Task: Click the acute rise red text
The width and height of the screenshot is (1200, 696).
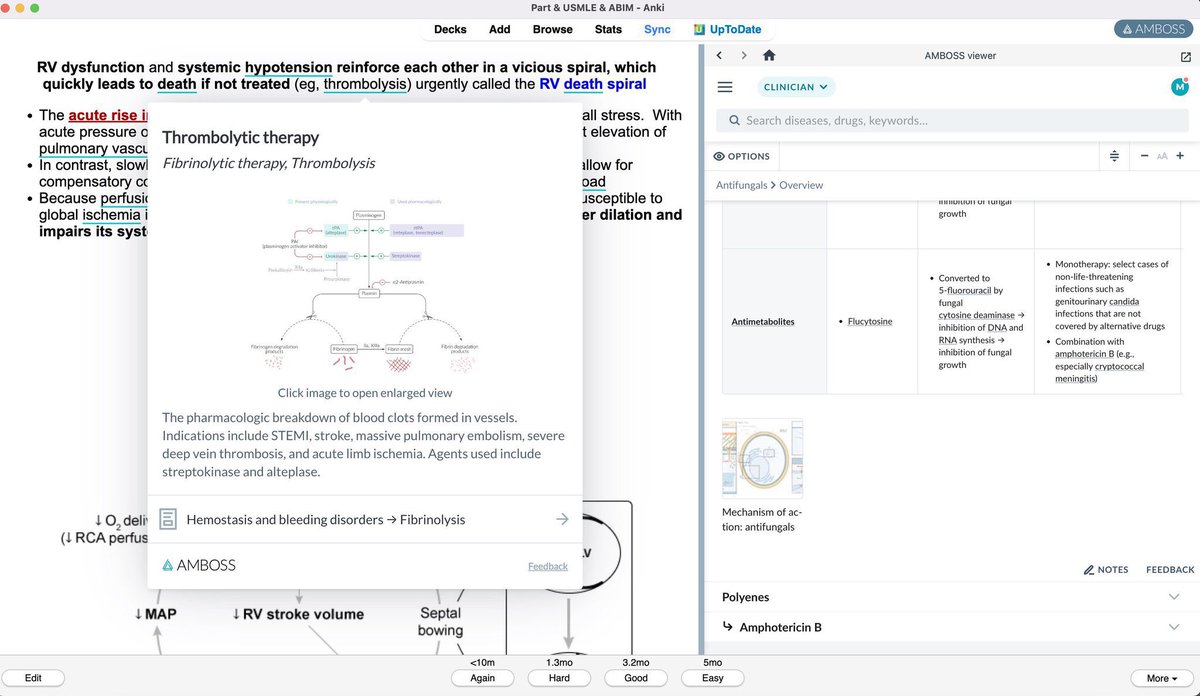Action: pyautogui.click(x=109, y=115)
